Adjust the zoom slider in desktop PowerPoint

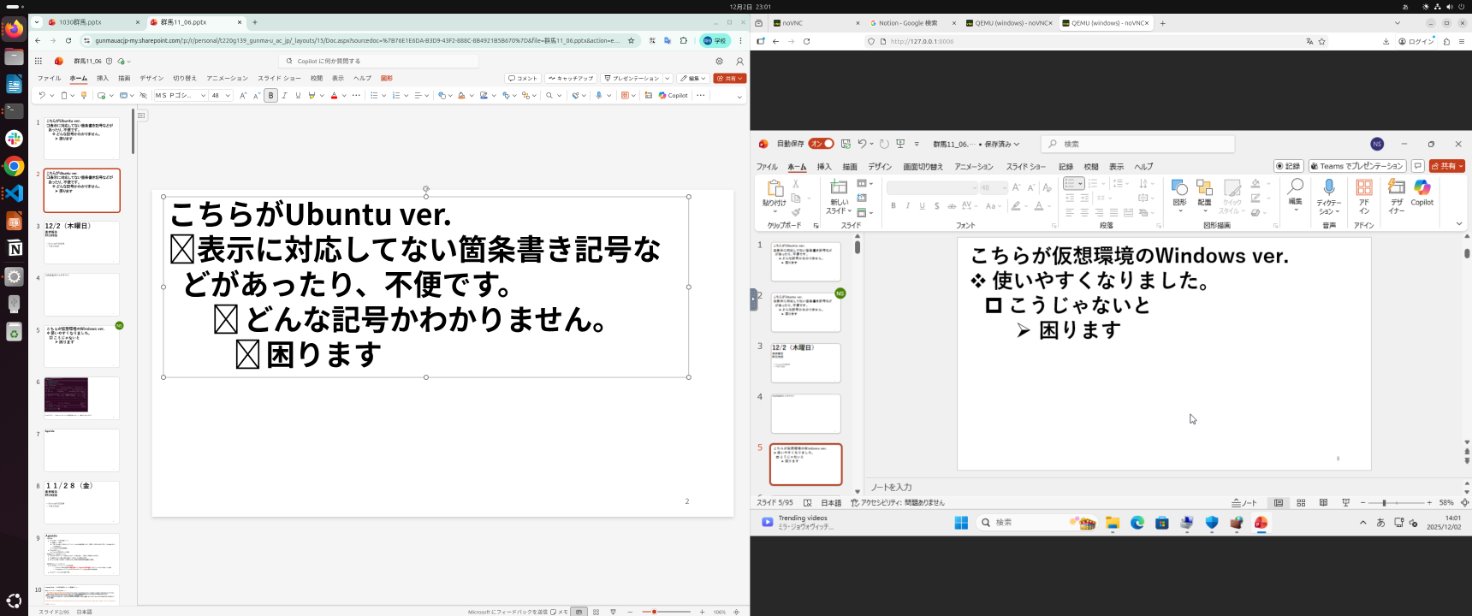pyautogui.click(x=1384, y=502)
